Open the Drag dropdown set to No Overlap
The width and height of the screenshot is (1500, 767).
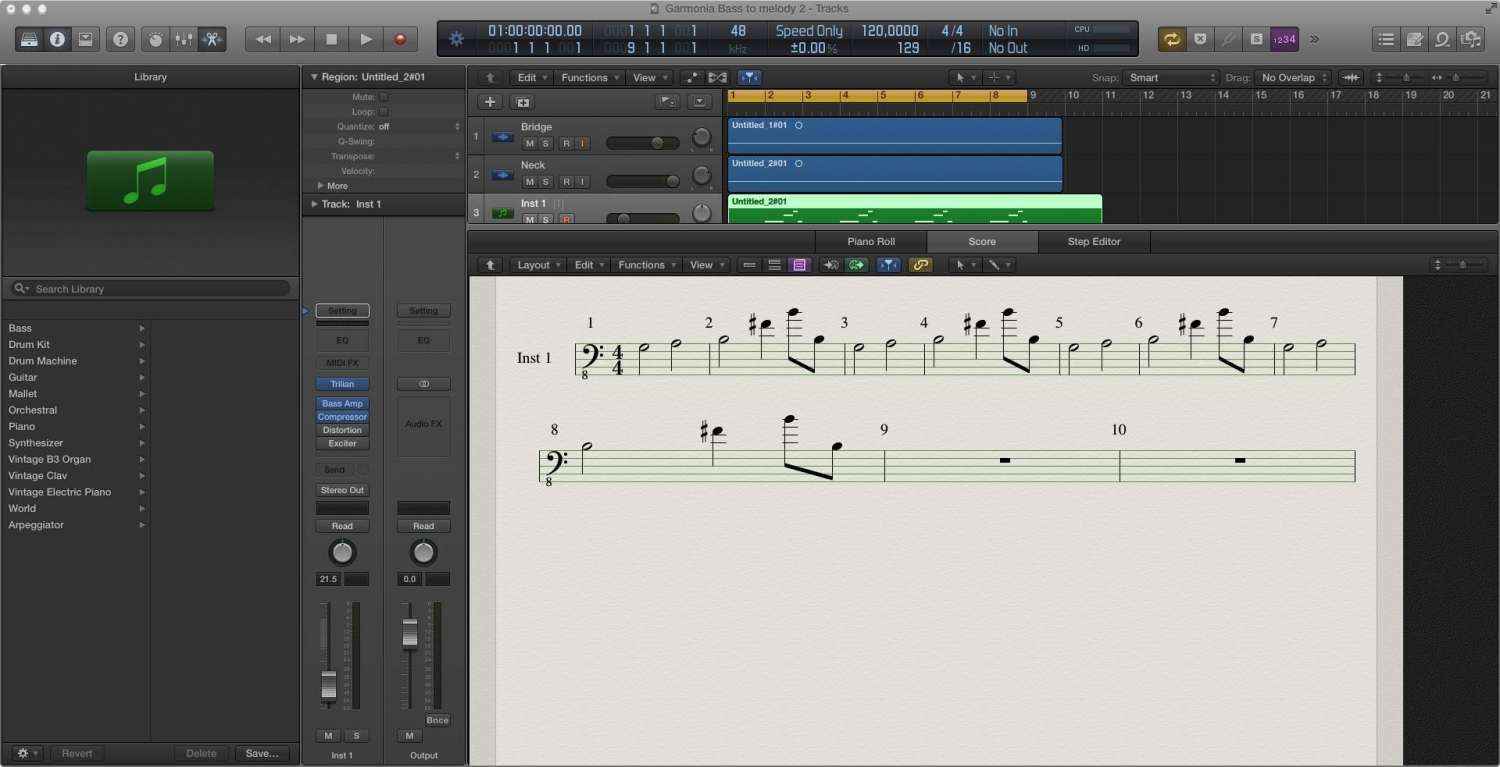tap(1294, 78)
